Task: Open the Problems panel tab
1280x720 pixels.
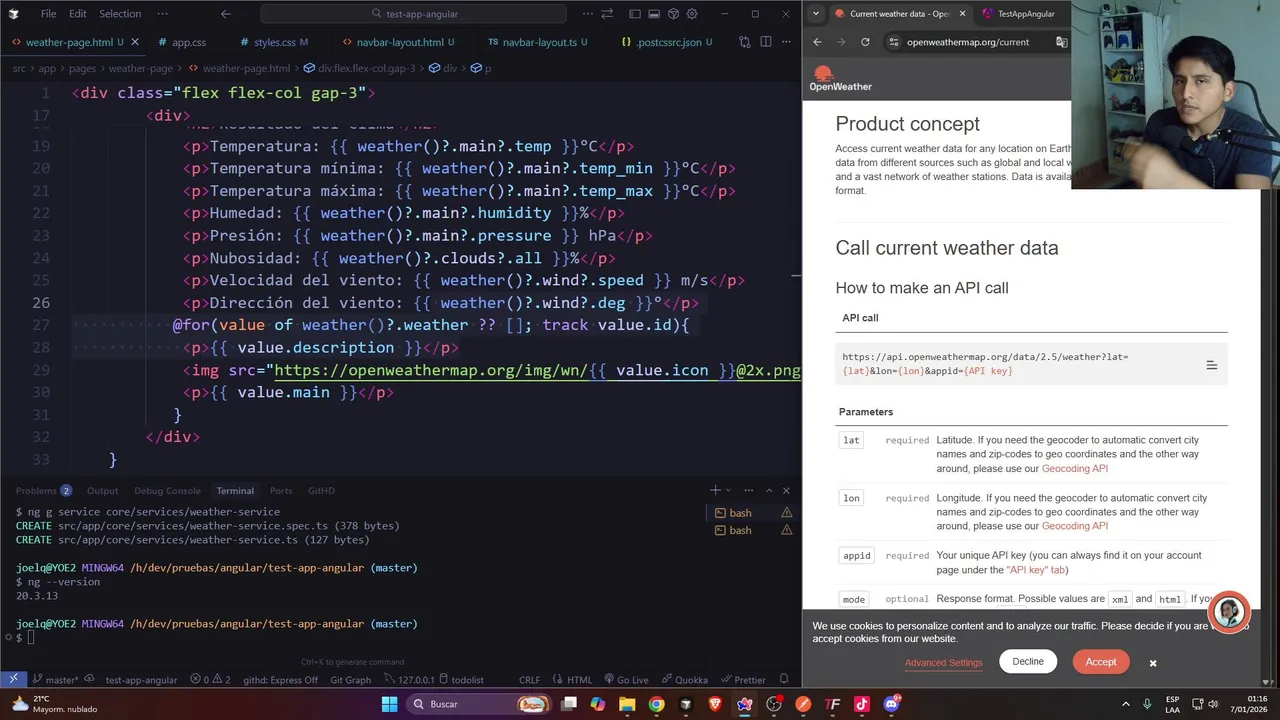Action: [x=43, y=490]
